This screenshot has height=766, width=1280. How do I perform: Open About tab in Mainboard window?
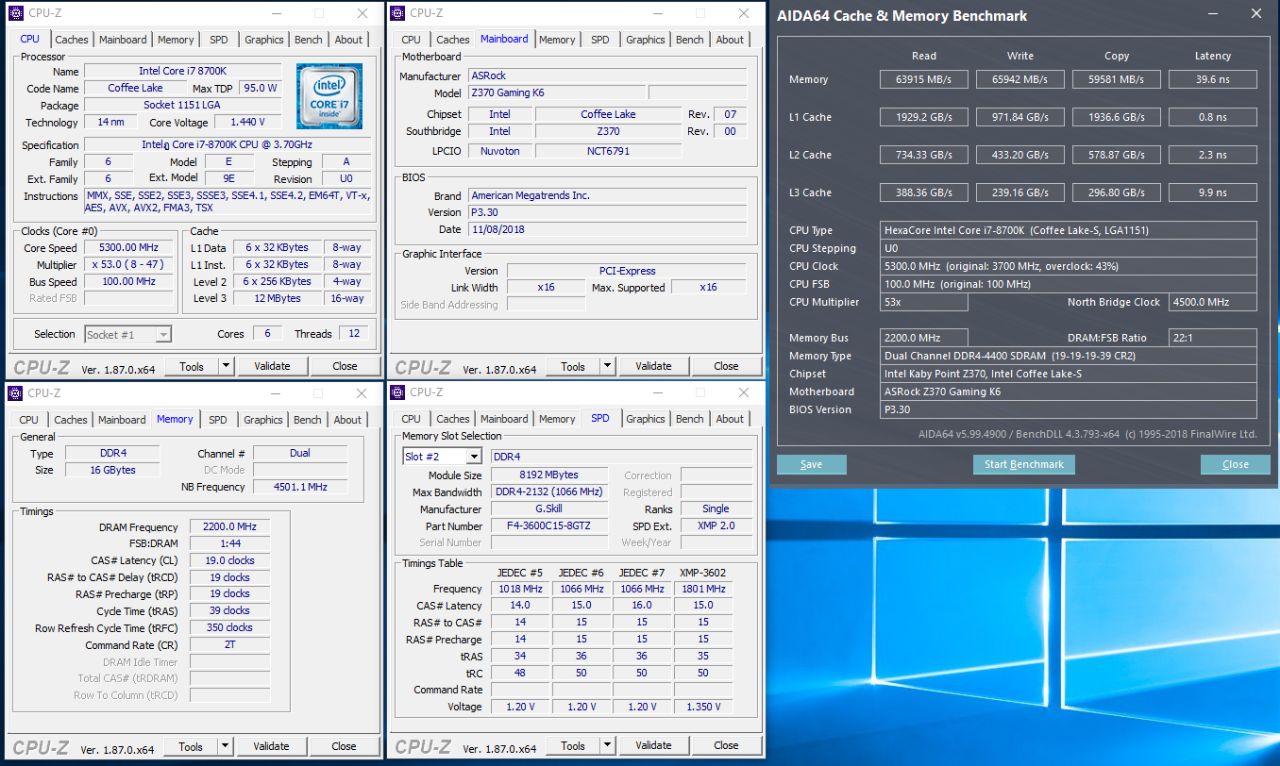pyautogui.click(x=730, y=39)
